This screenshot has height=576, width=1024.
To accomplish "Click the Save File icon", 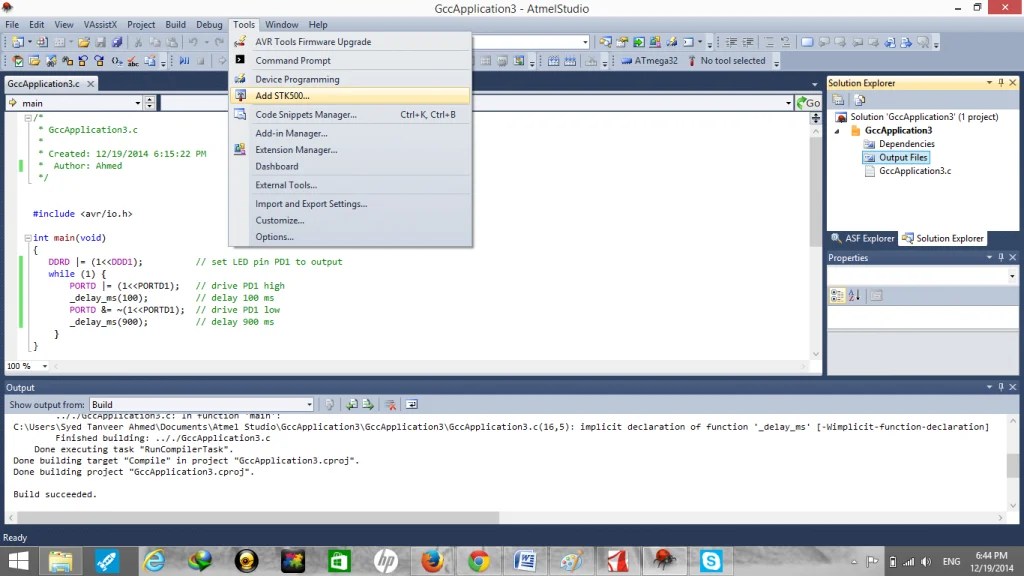I will [x=100, y=43].
